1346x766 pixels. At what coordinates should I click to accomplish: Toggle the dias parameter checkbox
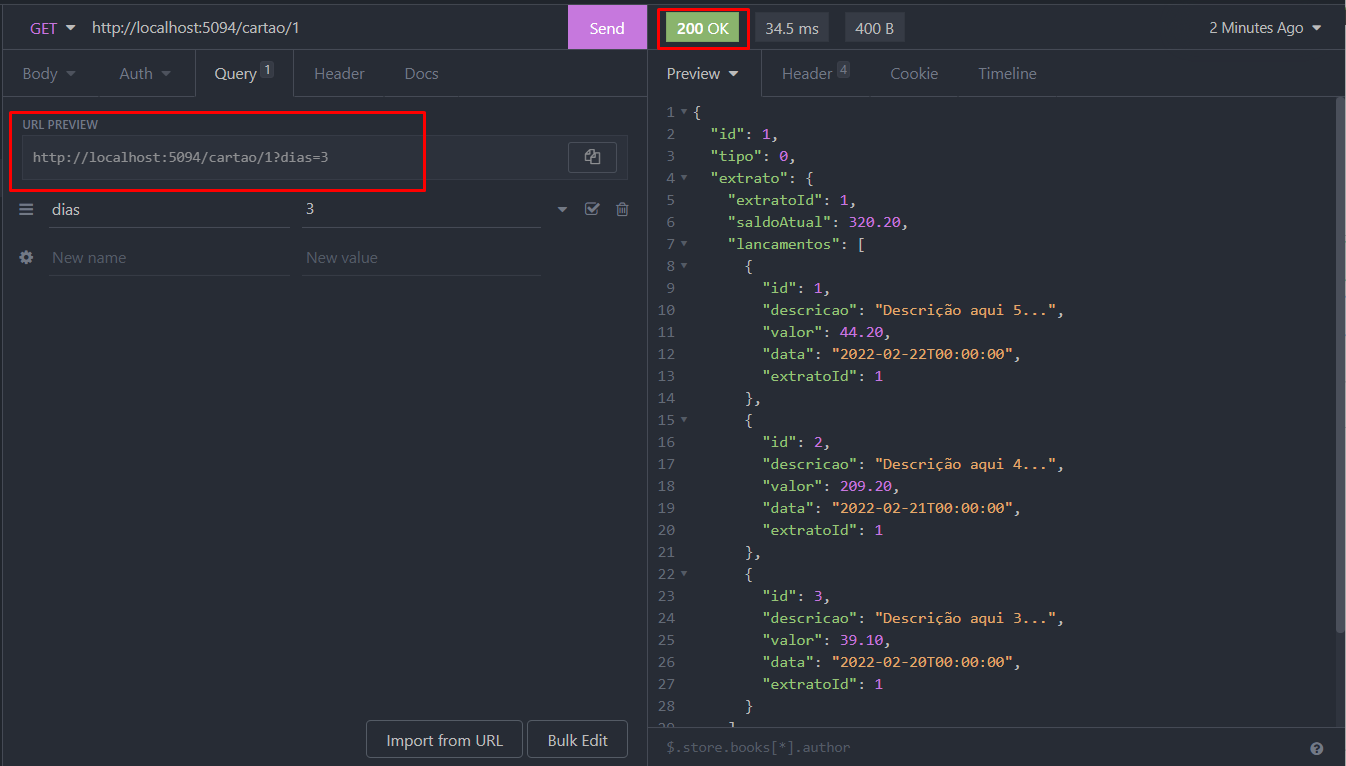pyautogui.click(x=592, y=209)
